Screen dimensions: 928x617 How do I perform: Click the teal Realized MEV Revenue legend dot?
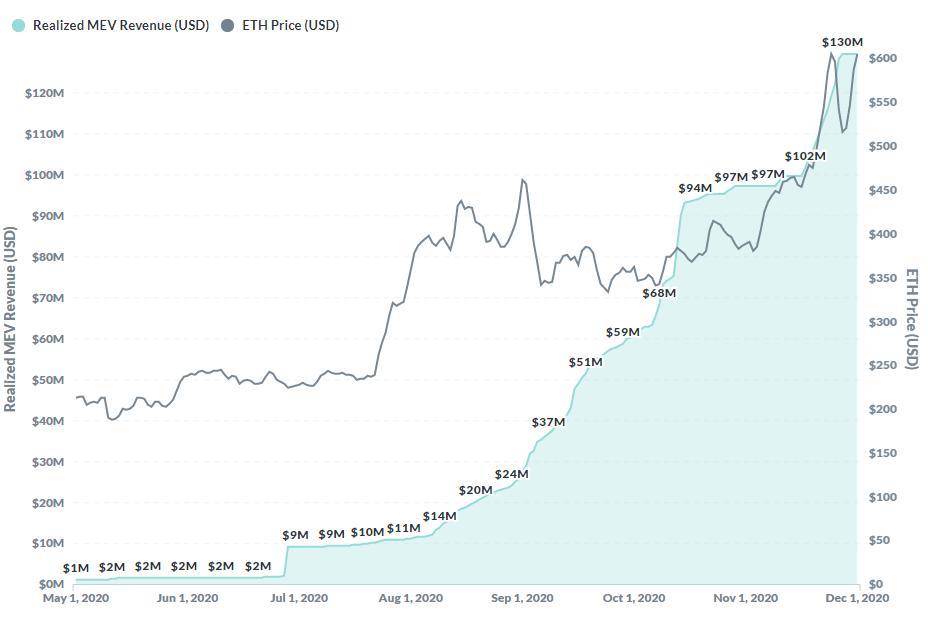click(19, 26)
